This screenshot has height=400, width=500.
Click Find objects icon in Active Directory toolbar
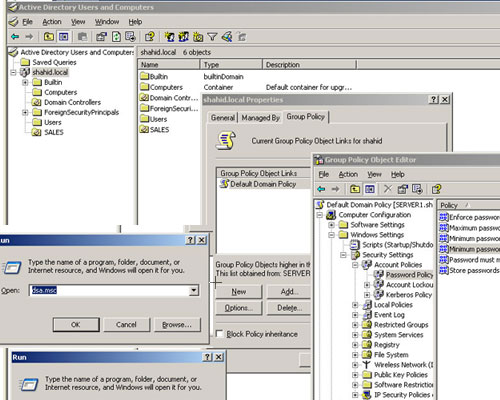tap(227, 37)
